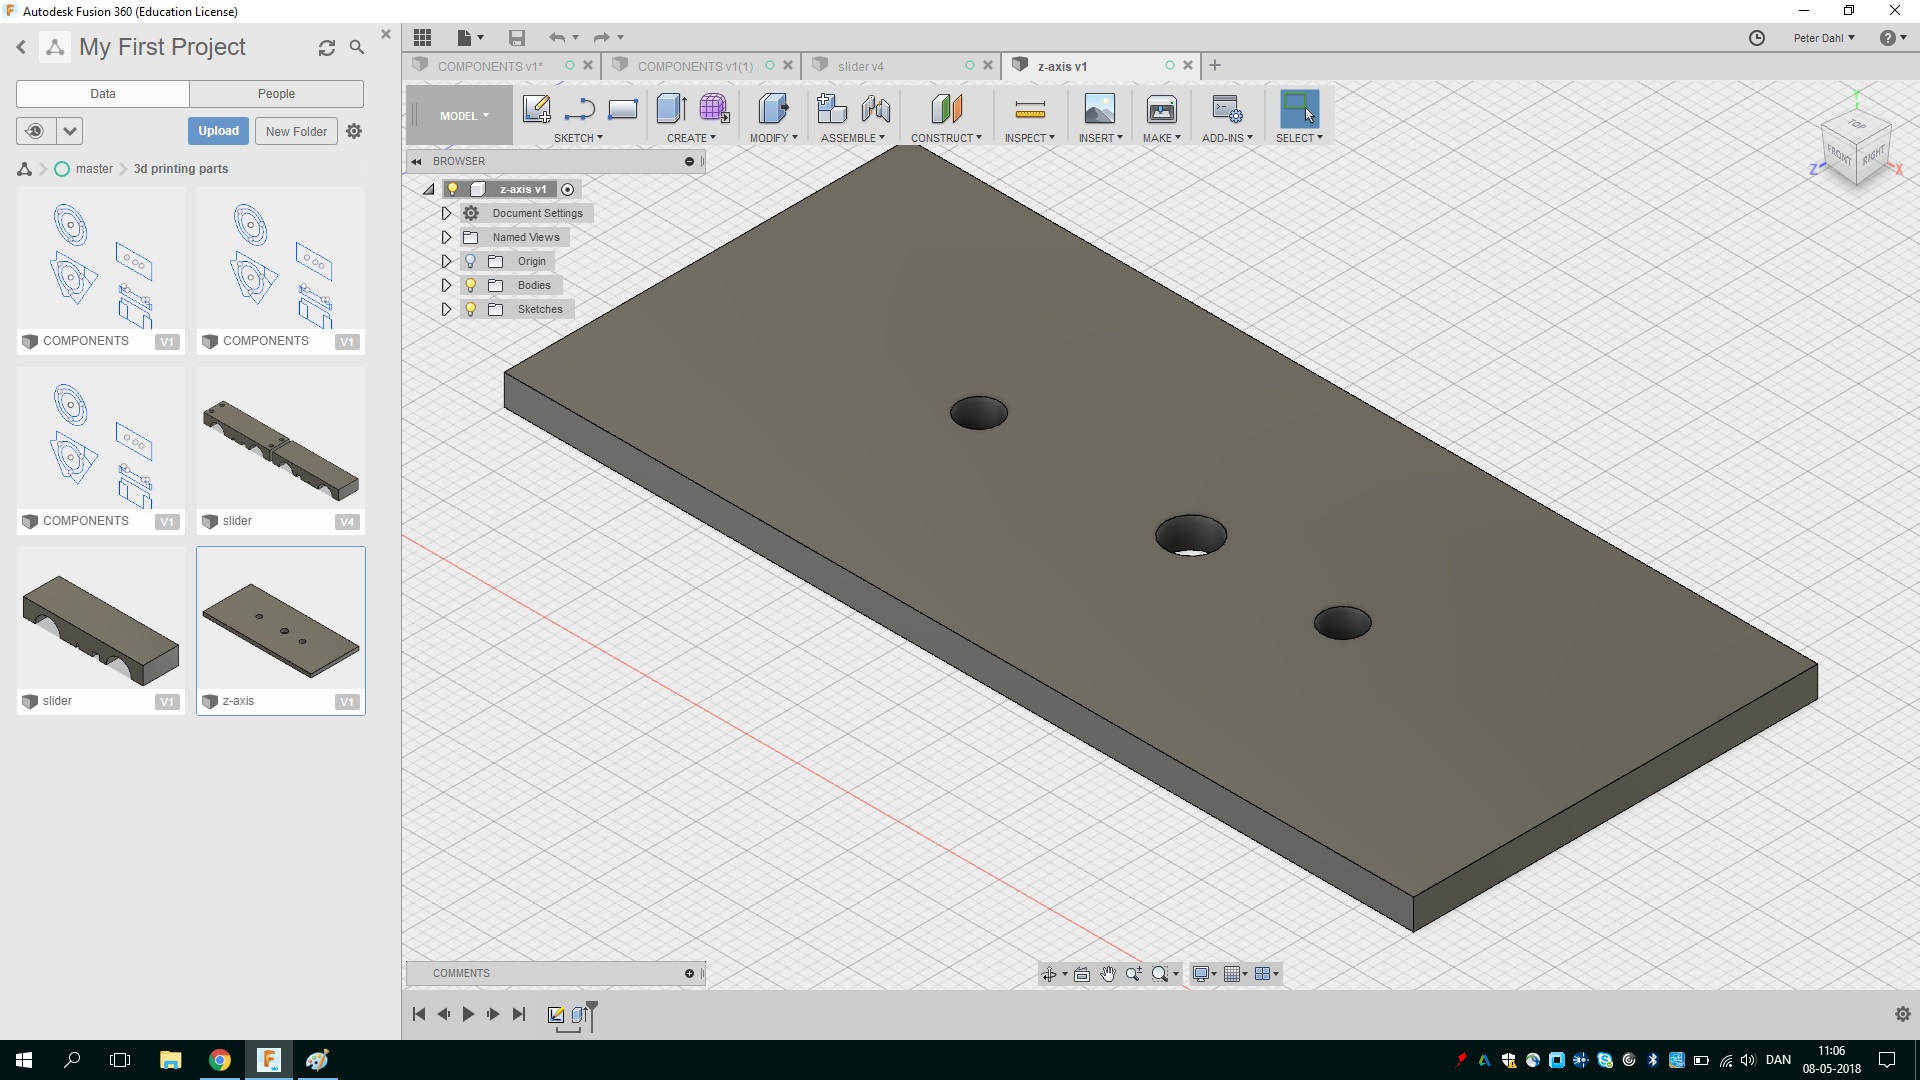Image resolution: width=1920 pixels, height=1080 pixels.
Task: Open the slider V4 thumbnail
Action: tap(281, 450)
